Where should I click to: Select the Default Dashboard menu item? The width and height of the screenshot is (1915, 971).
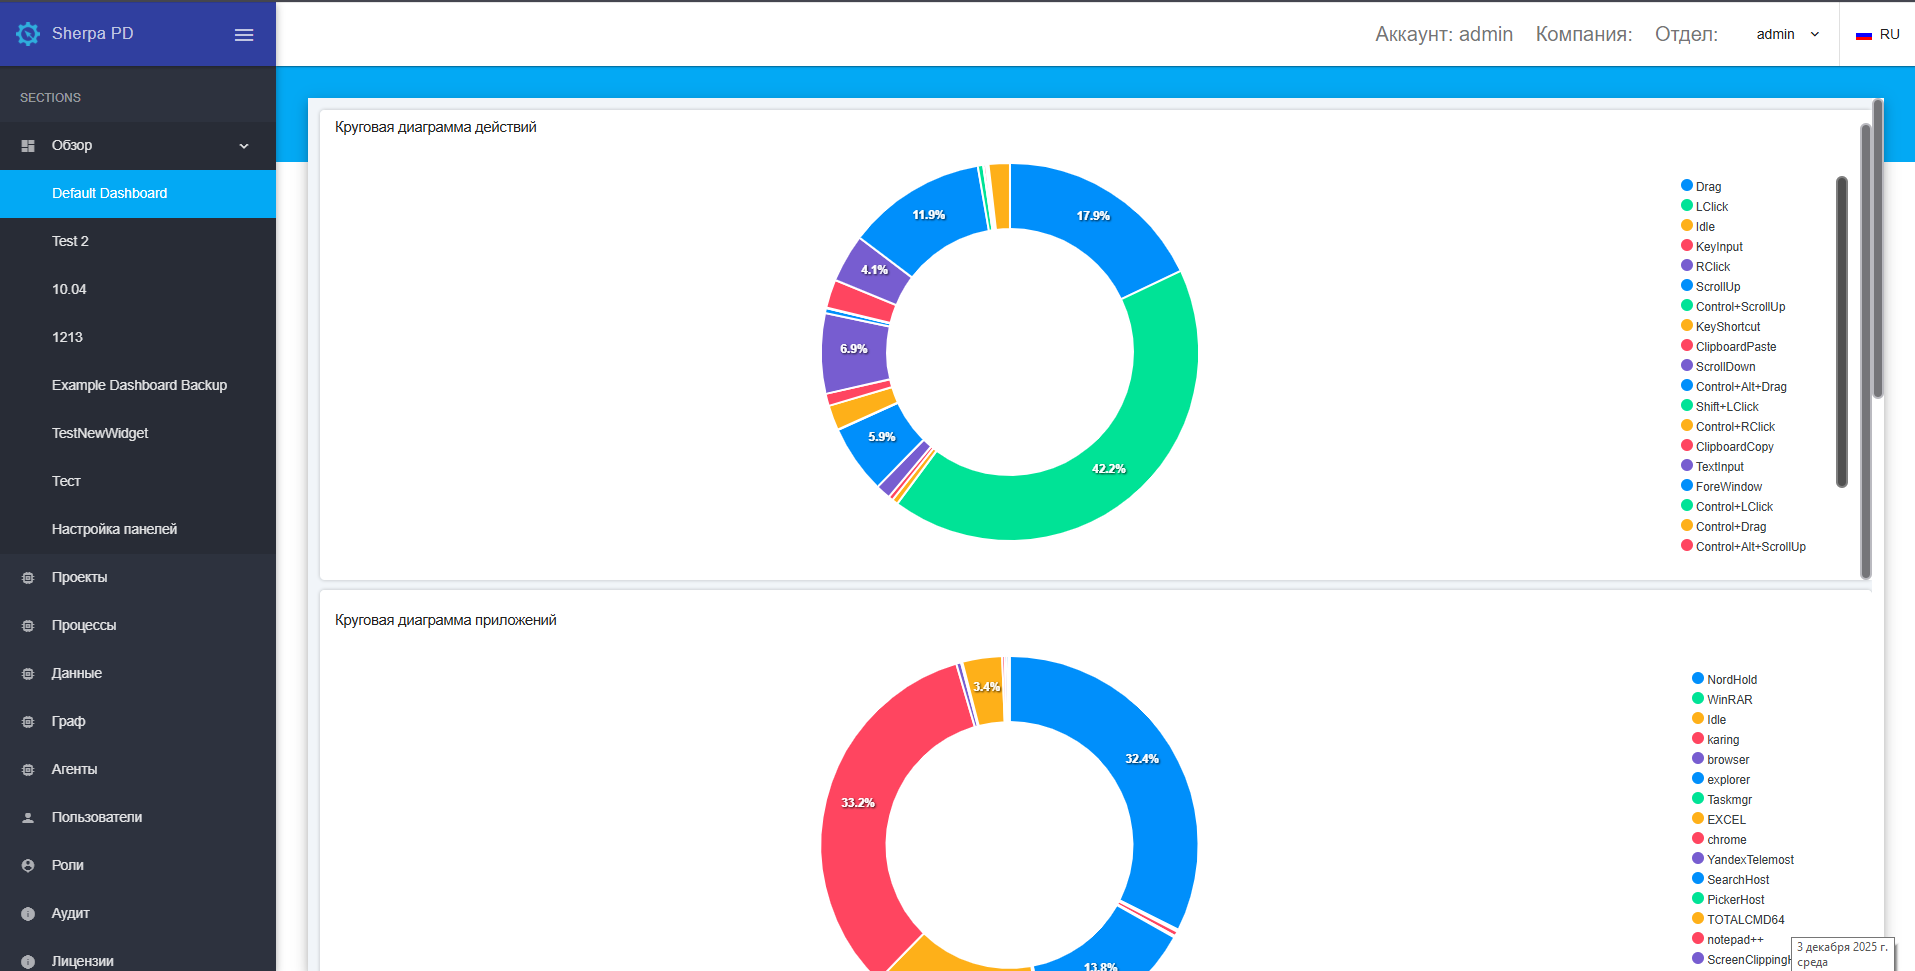pyautogui.click(x=109, y=193)
